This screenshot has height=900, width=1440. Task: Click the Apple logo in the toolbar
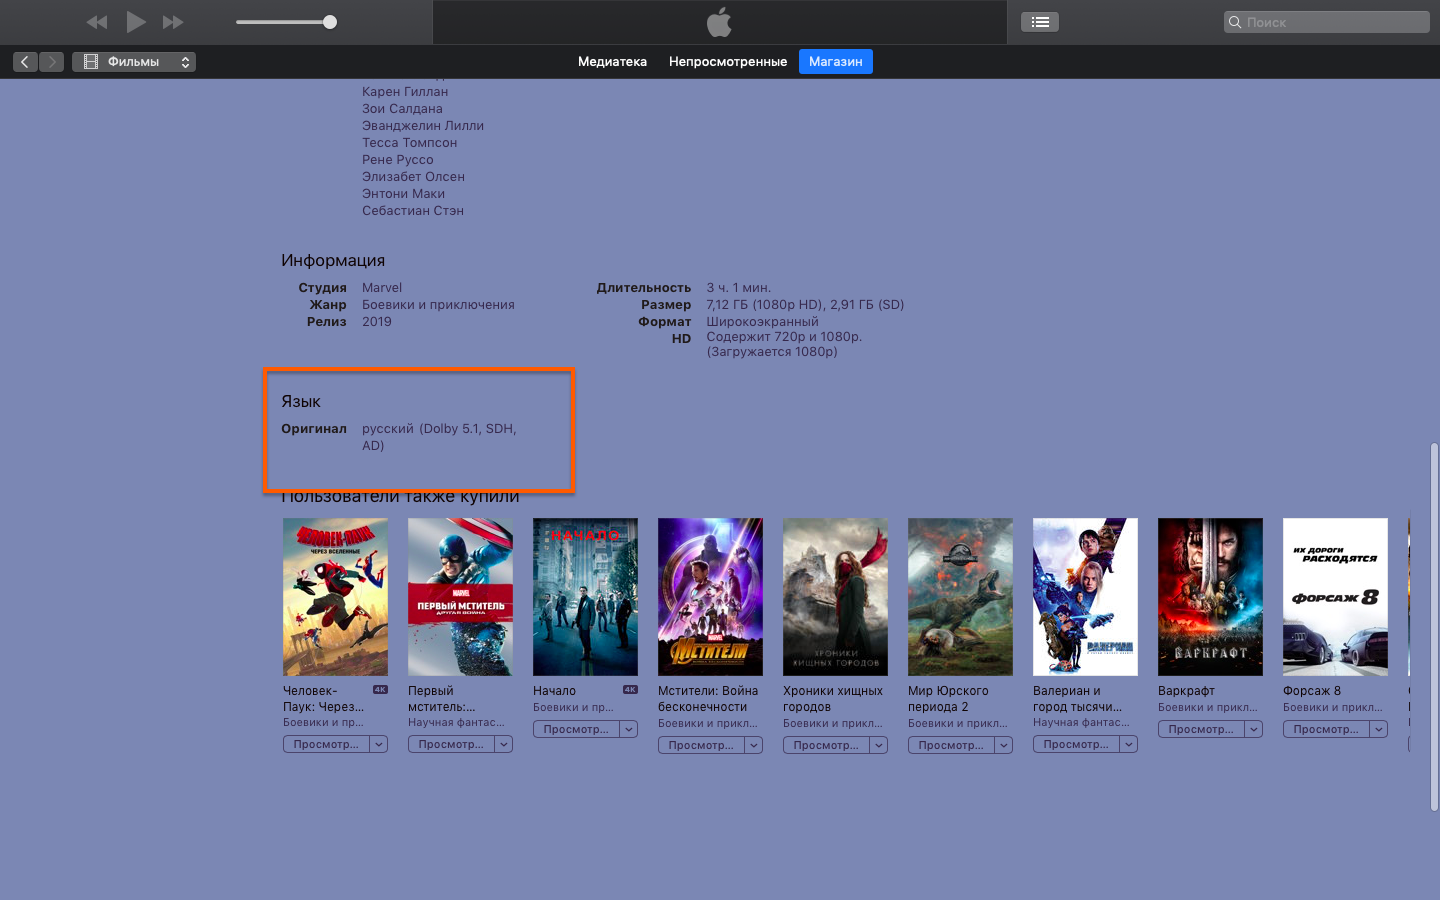(719, 21)
